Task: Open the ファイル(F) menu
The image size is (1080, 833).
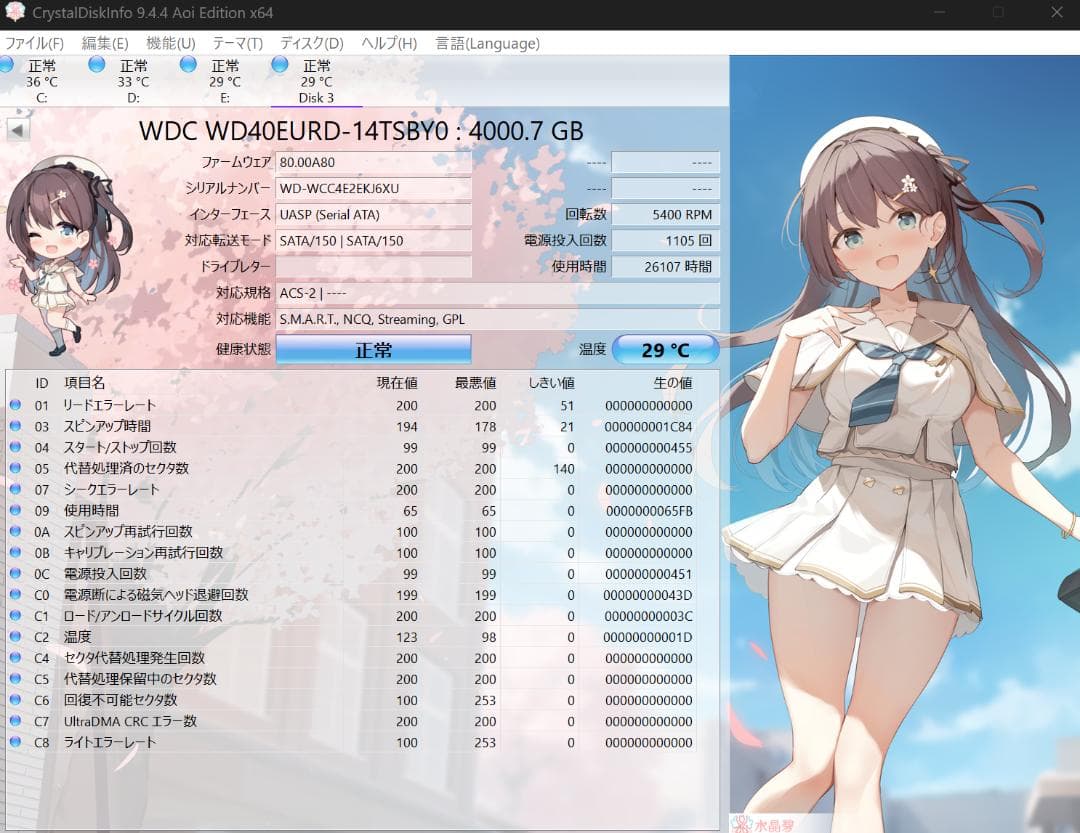Action: click(x=34, y=43)
